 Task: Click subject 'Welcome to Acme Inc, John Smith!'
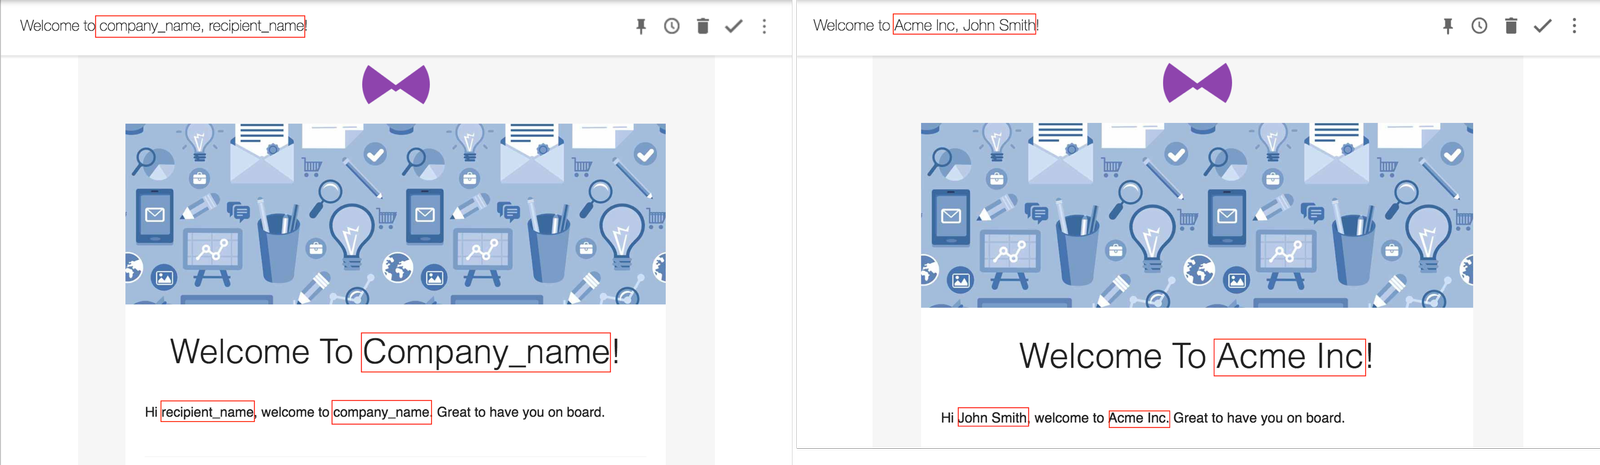click(x=926, y=26)
